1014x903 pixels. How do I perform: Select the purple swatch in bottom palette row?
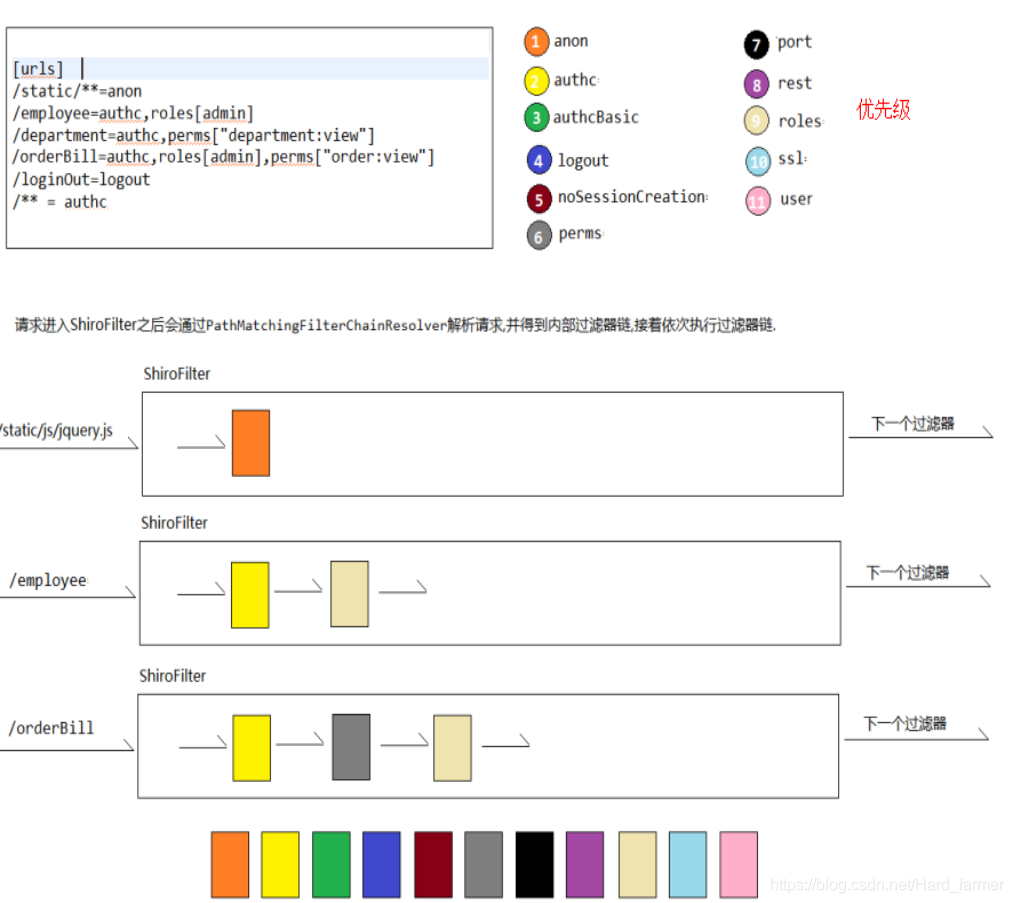(x=585, y=864)
